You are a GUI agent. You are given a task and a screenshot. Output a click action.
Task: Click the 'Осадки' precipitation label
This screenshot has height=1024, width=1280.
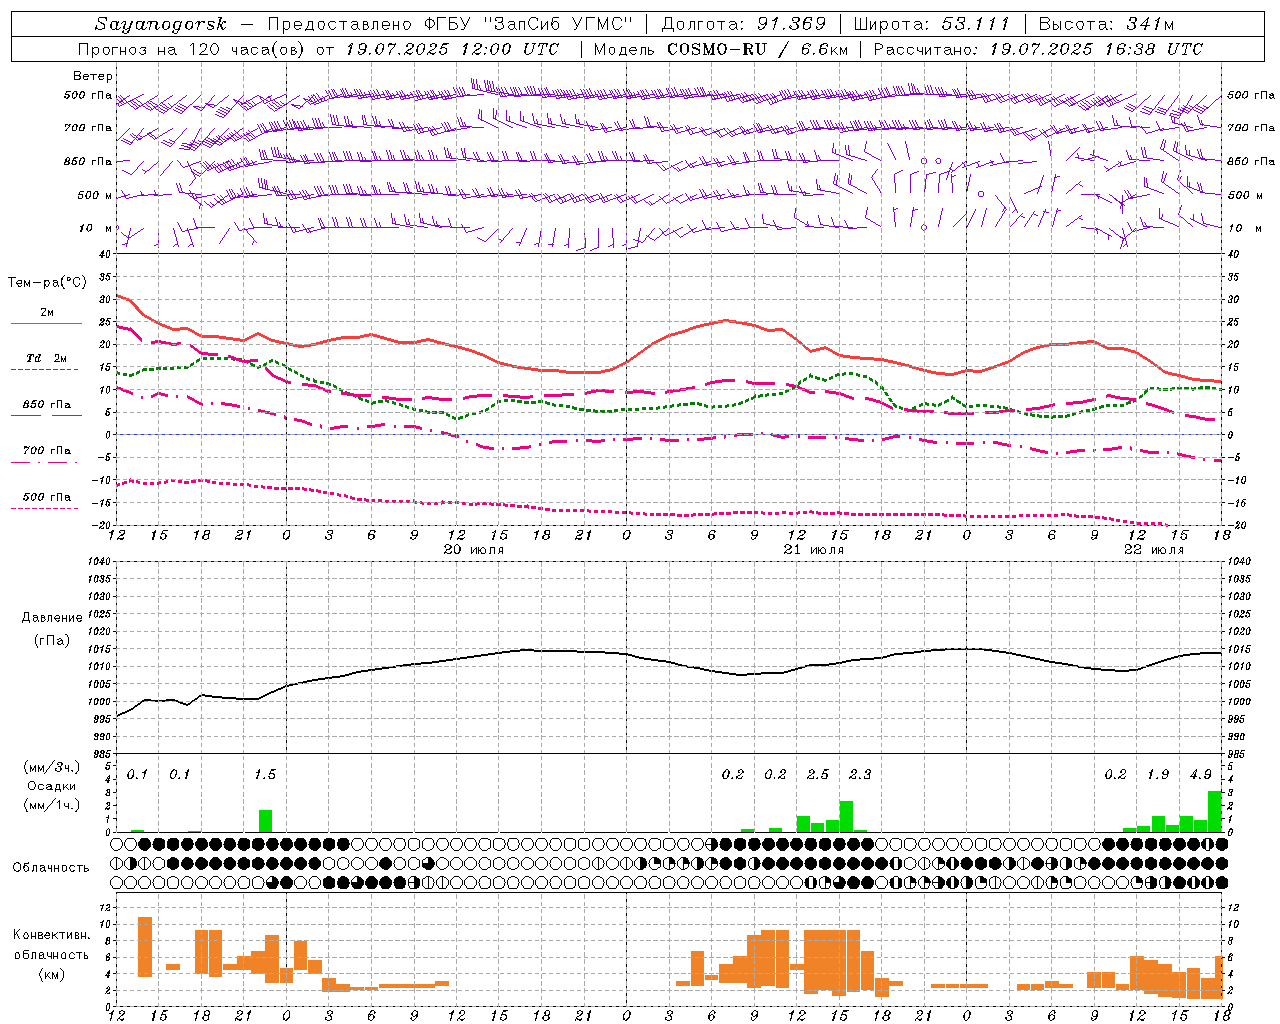[x=52, y=786]
